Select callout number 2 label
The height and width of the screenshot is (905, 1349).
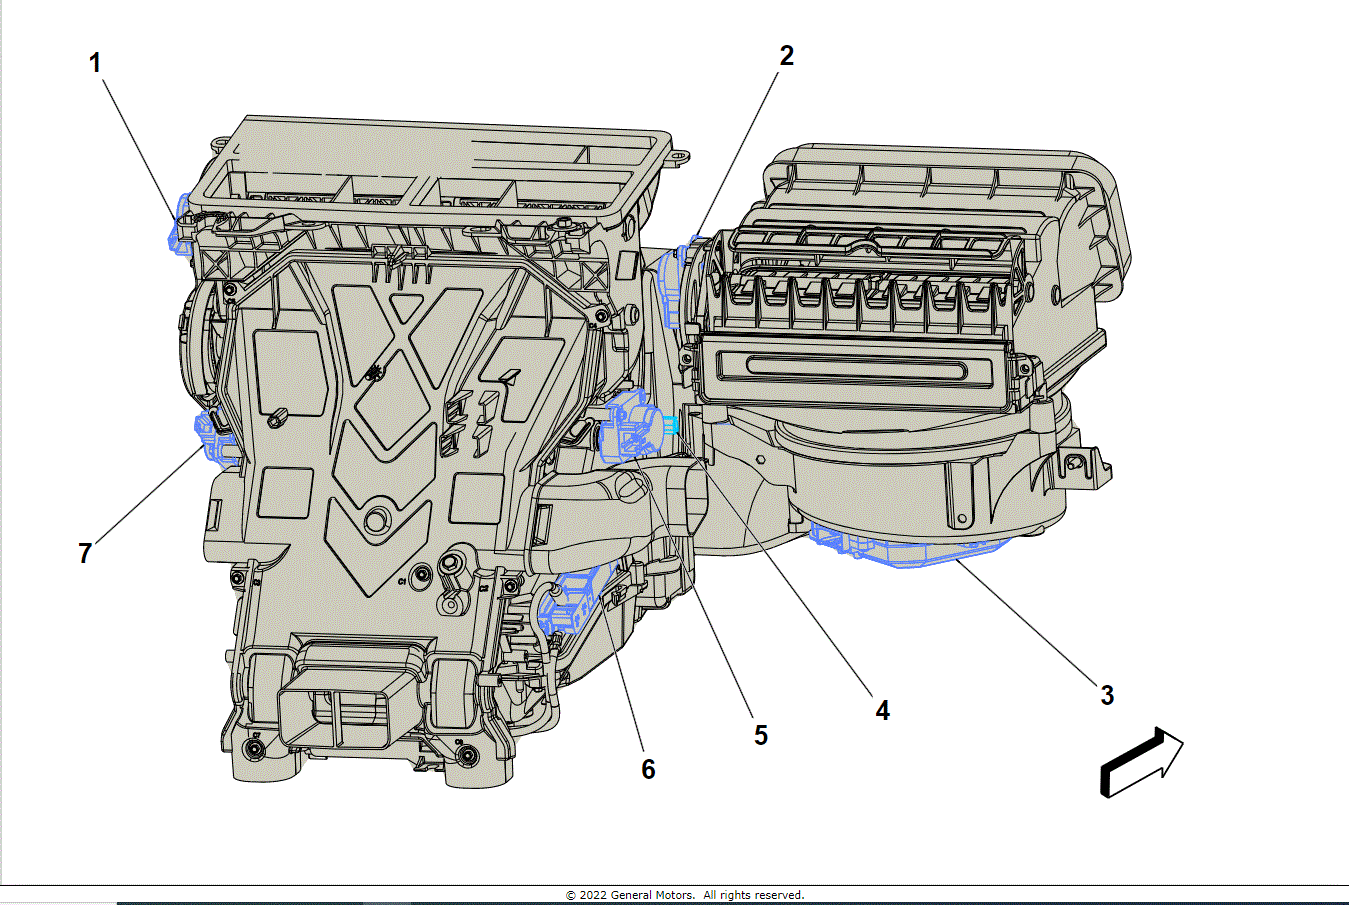[786, 56]
